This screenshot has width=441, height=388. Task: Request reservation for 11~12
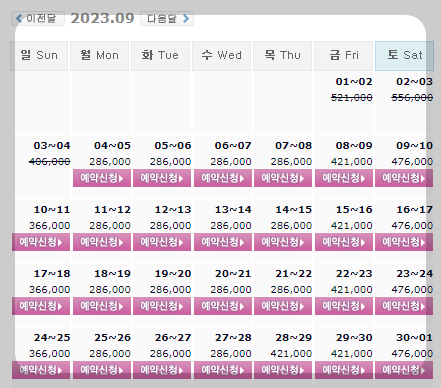tap(102, 242)
